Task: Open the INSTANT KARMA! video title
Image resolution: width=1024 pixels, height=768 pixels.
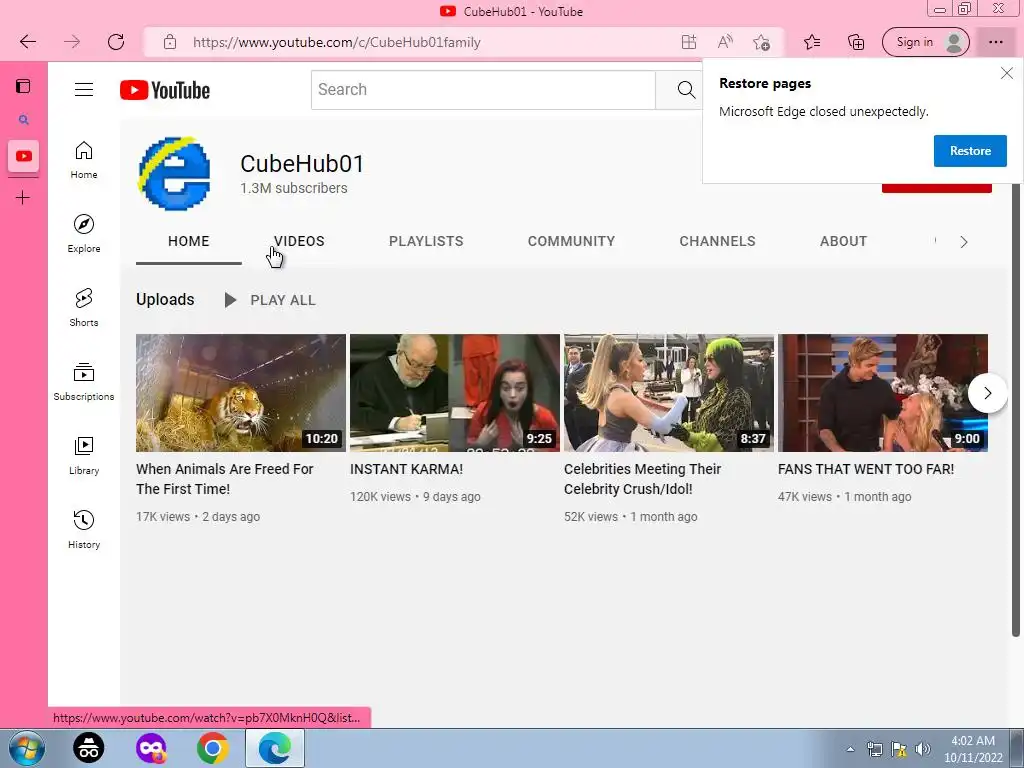Action: [406, 469]
